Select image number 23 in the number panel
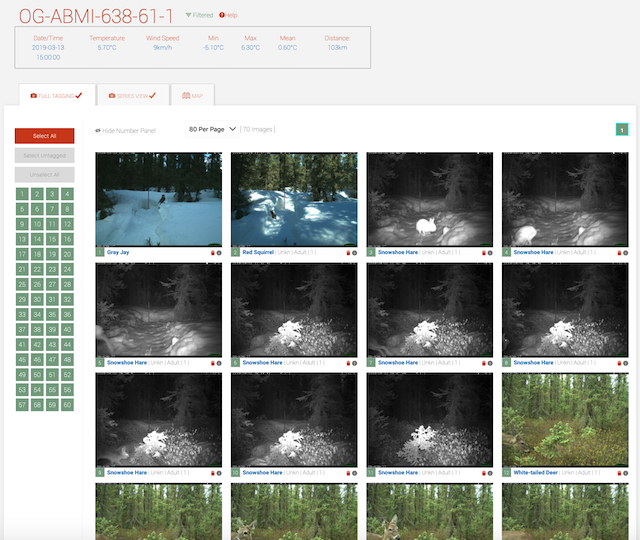 [x=52, y=269]
